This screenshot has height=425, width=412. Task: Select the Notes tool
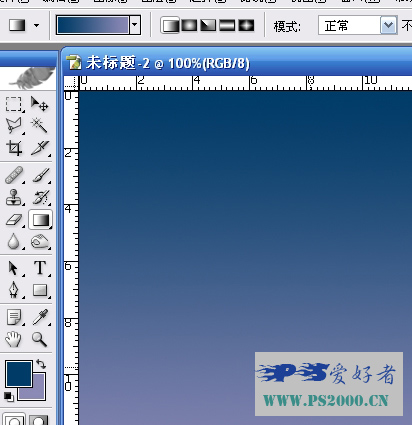(14, 317)
